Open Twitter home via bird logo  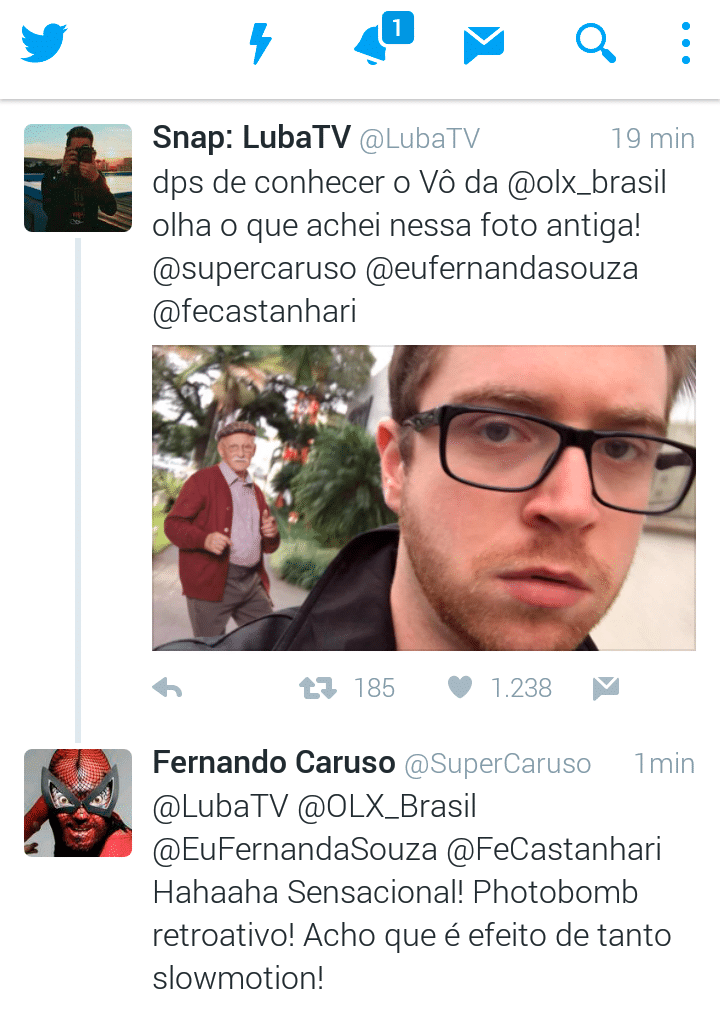click(44, 43)
